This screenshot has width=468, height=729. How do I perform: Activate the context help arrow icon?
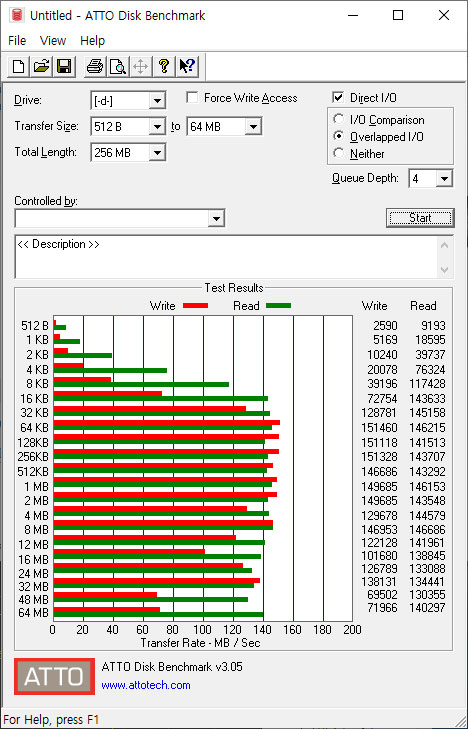pyautogui.click(x=187, y=66)
